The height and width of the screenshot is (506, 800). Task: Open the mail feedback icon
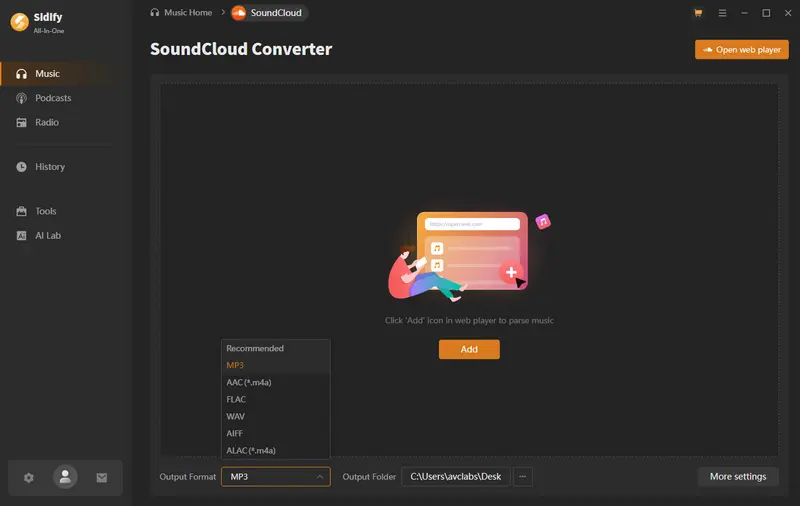[x=102, y=478]
